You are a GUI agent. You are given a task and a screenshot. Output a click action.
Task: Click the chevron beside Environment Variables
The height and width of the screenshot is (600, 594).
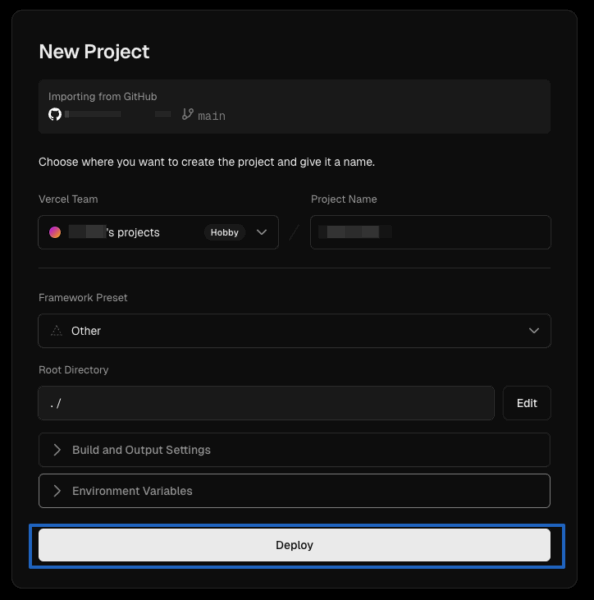(57, 491)
